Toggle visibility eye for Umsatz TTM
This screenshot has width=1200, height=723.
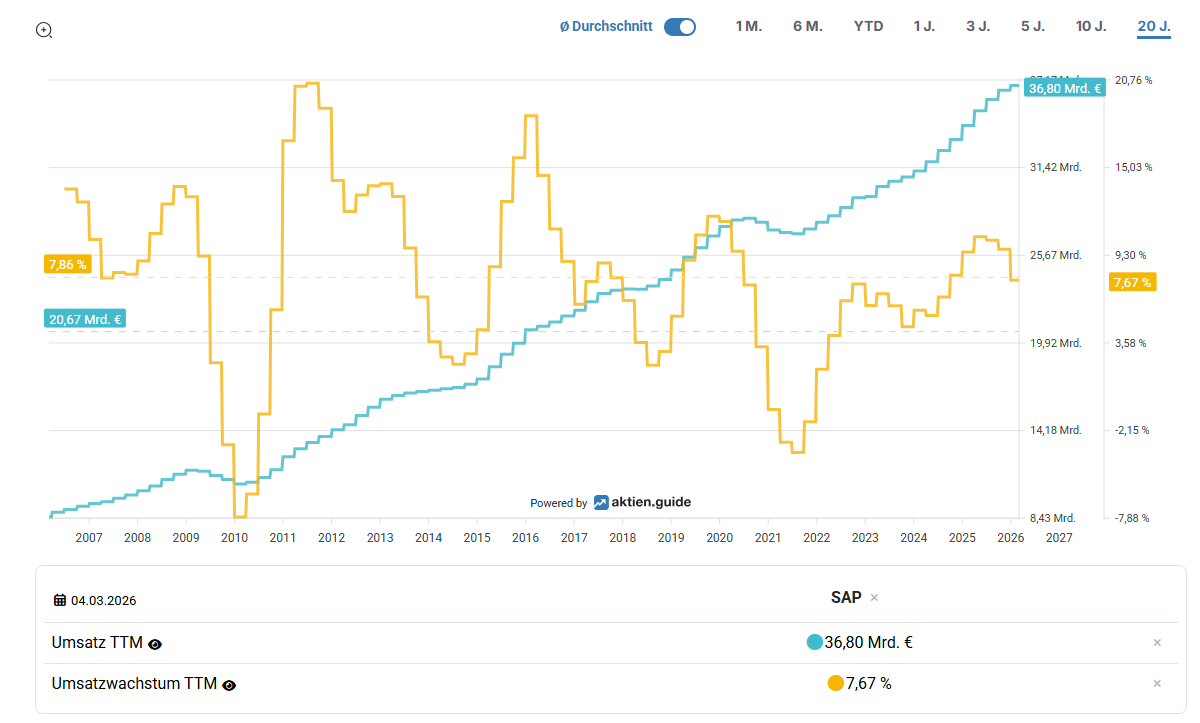[155, 644]
